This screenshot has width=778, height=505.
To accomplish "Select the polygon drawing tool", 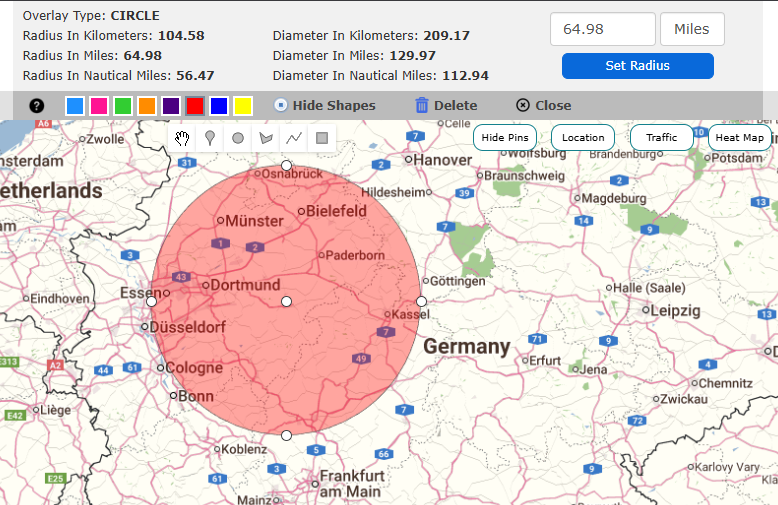I will pyautogui.click(x=266, y=138).
